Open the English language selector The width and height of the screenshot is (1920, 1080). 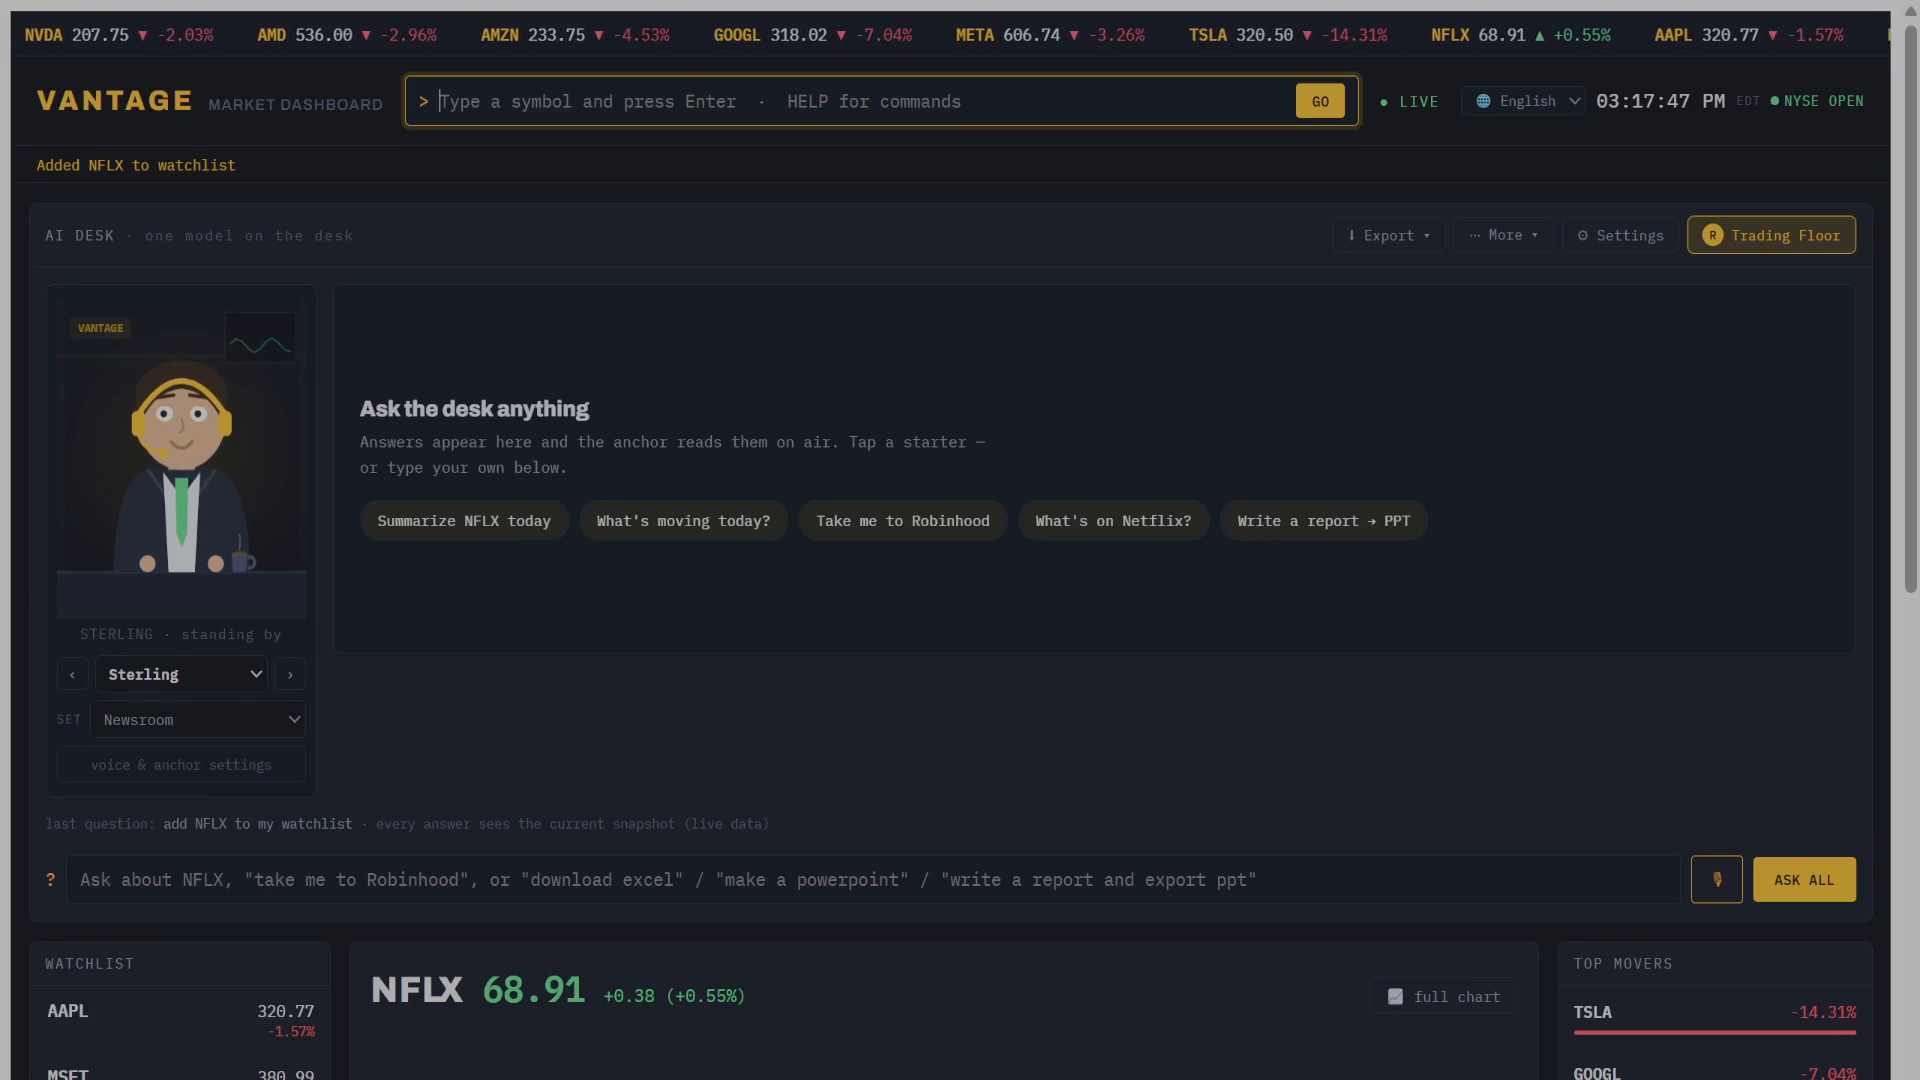coord(1523,101)
